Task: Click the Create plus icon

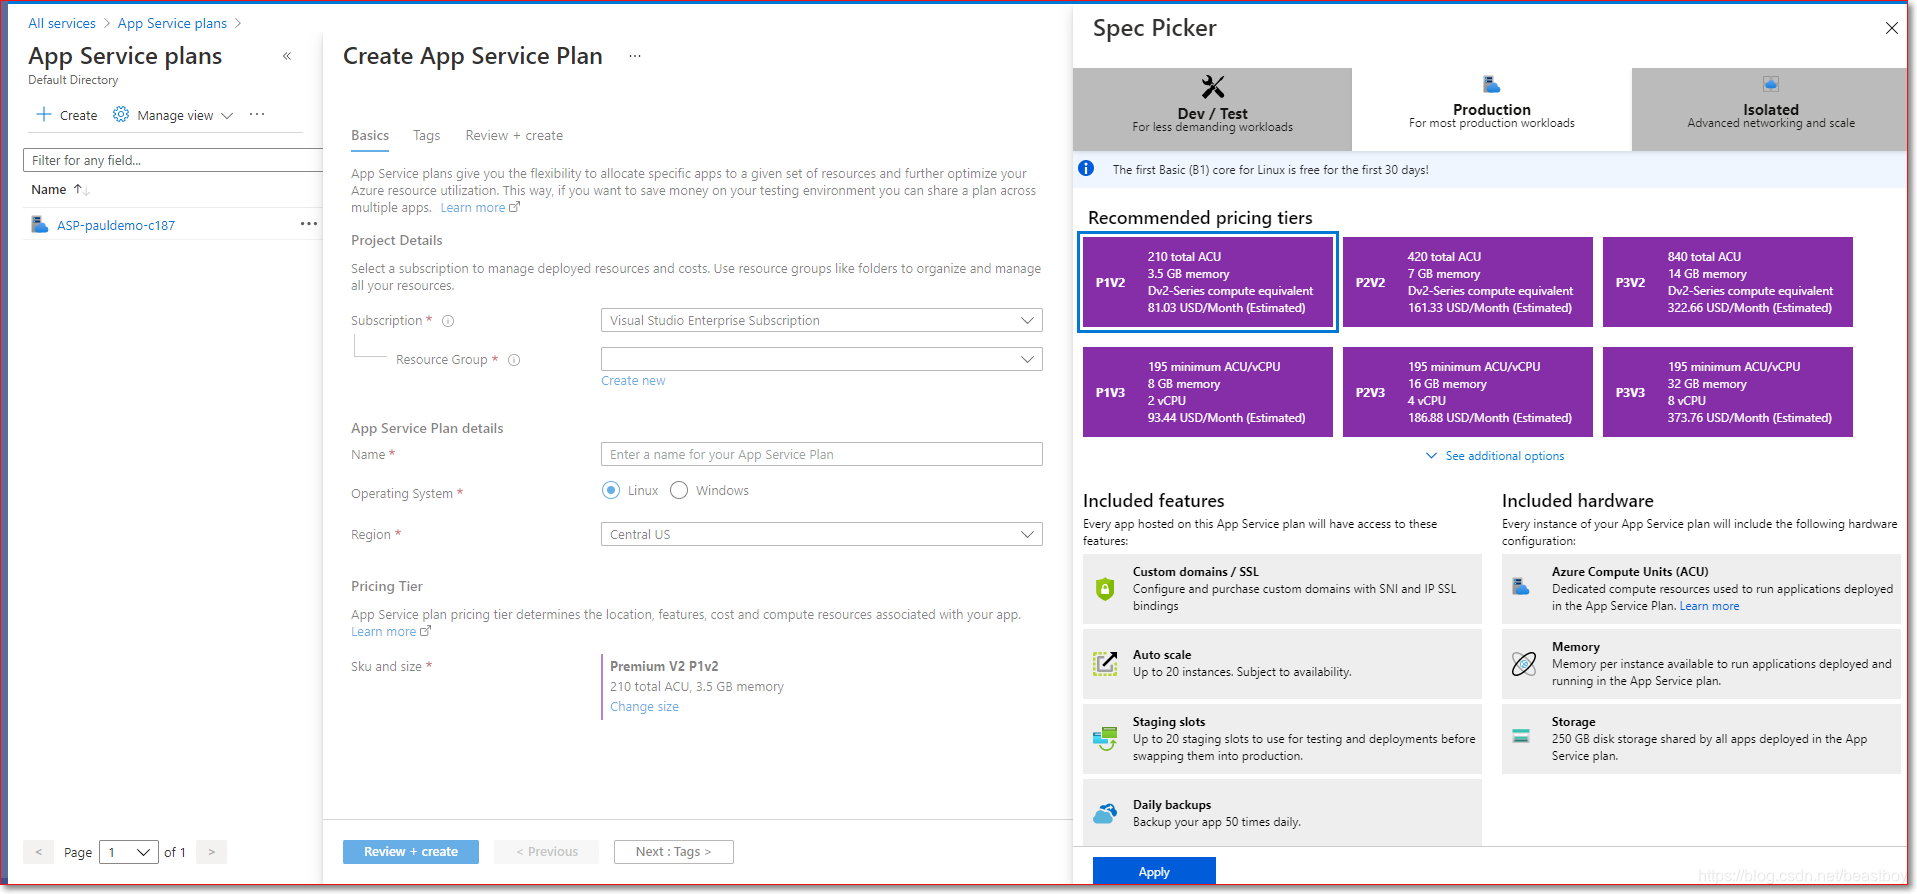Action: 44,115
